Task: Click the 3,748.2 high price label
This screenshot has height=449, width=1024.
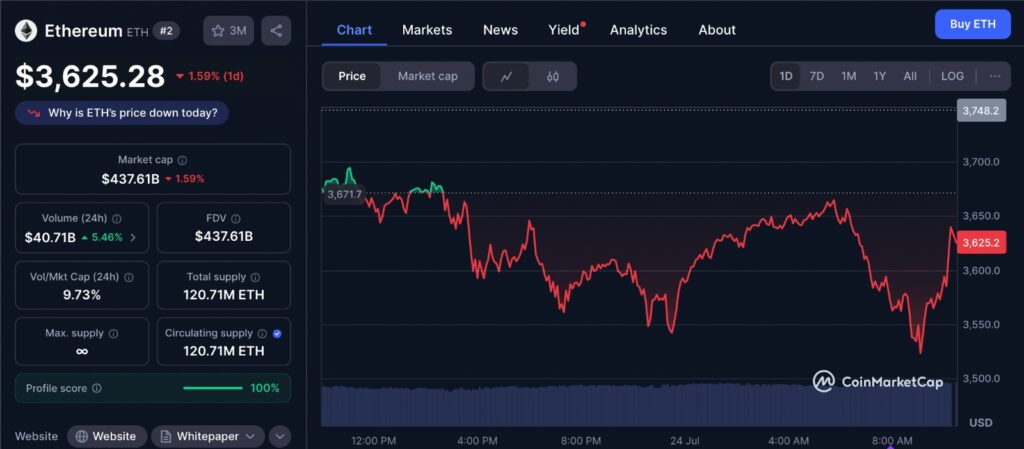Action: point(981,111)
